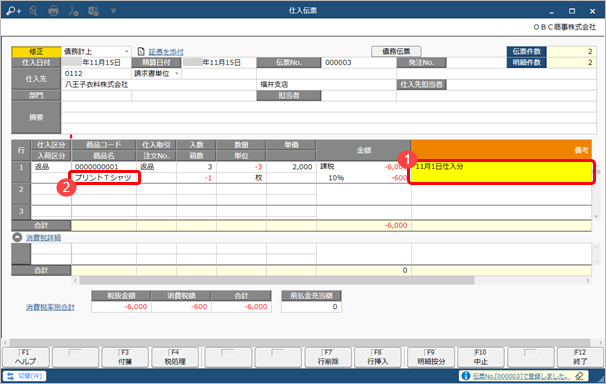Click the F1 ヘルプ function button
606x384 pixels.
26,357
